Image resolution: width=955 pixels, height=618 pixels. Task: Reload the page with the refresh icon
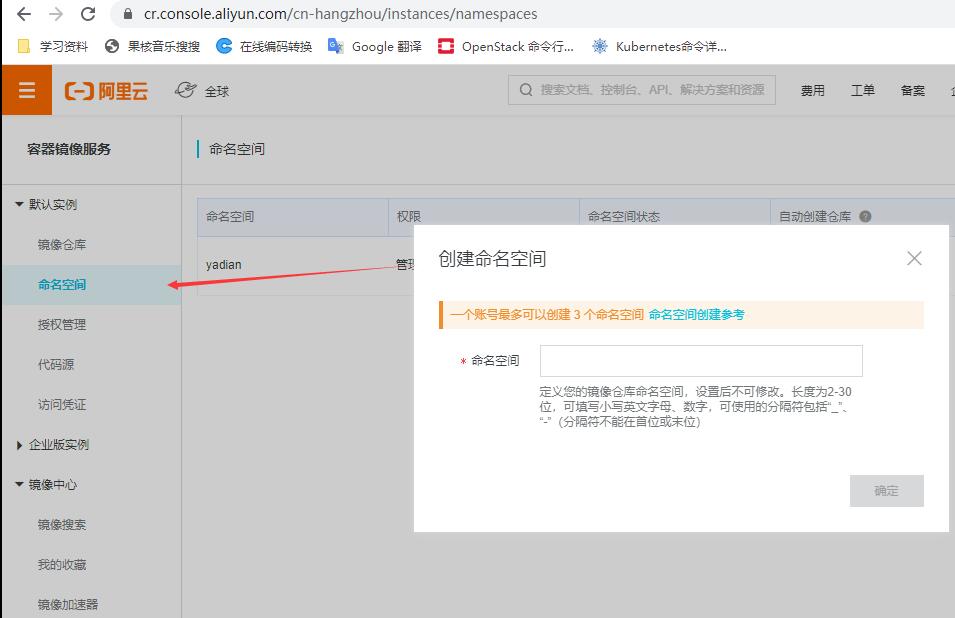[88, 13]
